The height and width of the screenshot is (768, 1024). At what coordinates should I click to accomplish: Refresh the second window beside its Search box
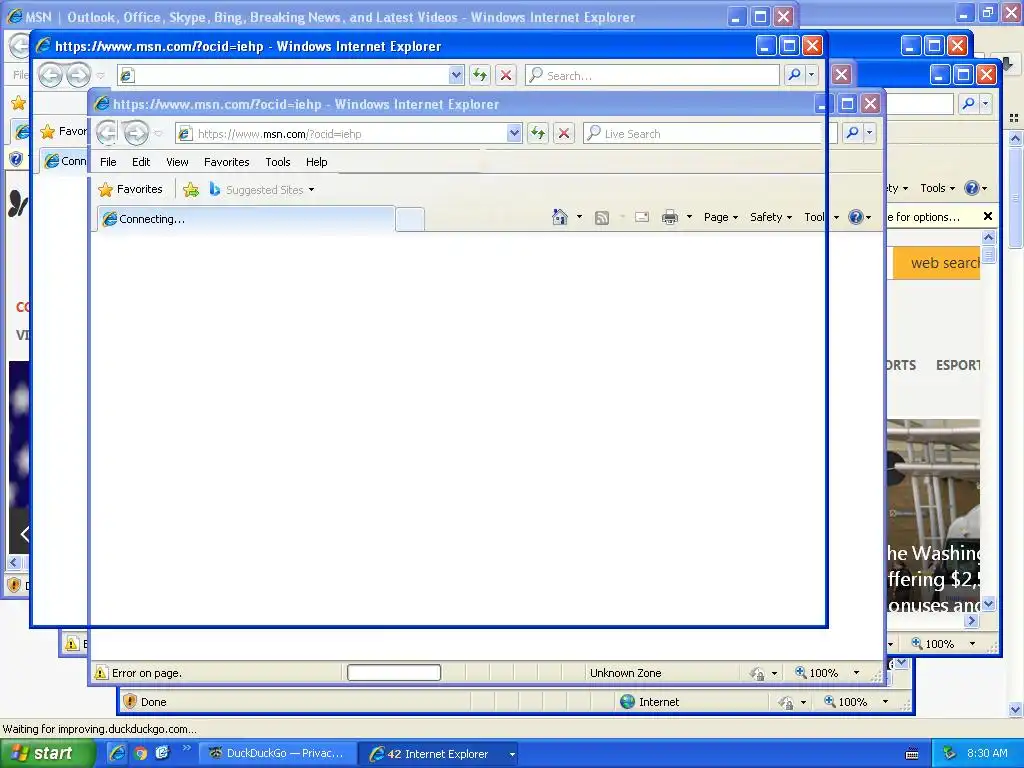tap(479, 75)
